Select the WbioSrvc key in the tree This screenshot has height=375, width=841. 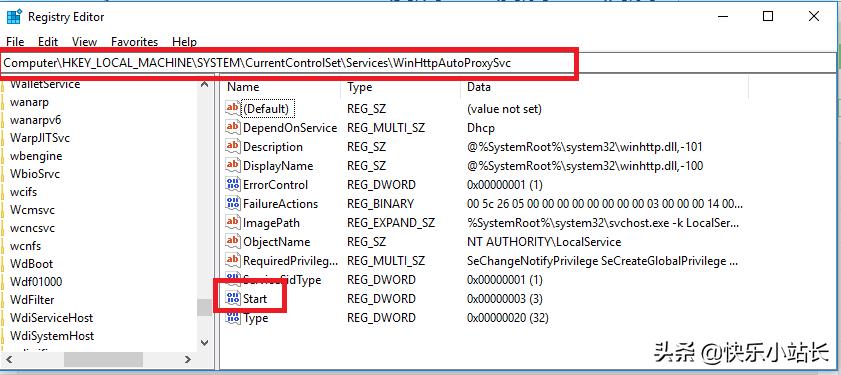coord(35,174)
